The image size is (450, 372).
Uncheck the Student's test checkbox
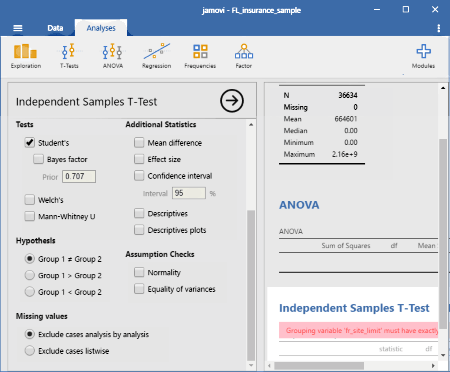click(30, 143)
